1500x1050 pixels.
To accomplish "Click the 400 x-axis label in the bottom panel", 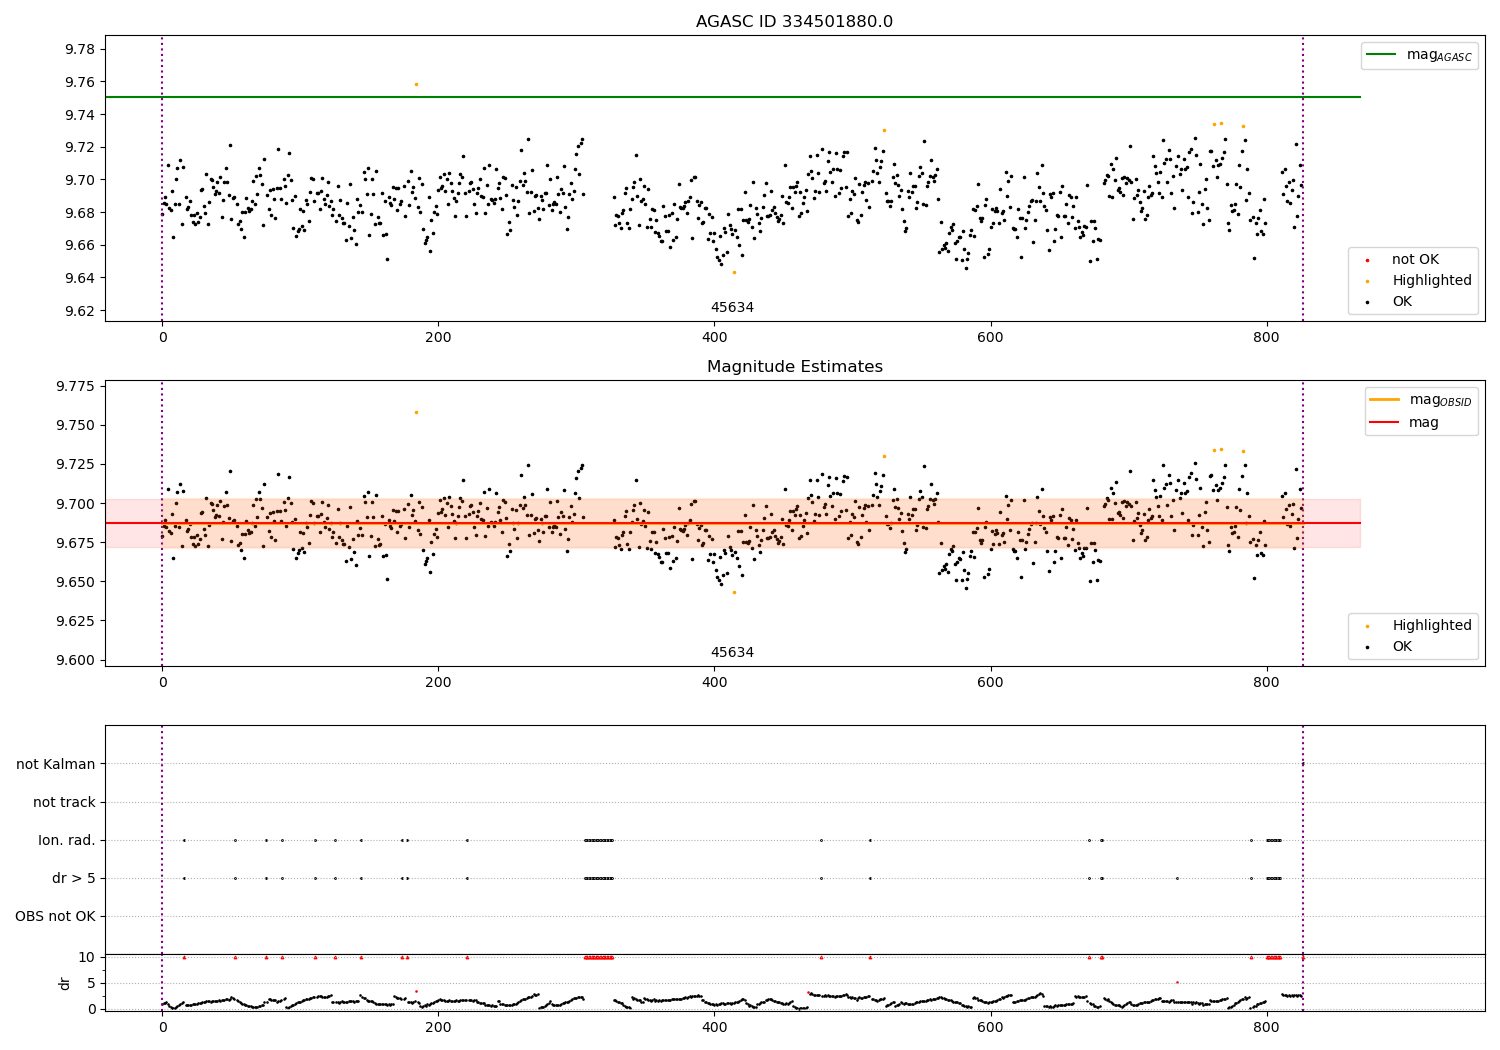I will click(714, 1028).
